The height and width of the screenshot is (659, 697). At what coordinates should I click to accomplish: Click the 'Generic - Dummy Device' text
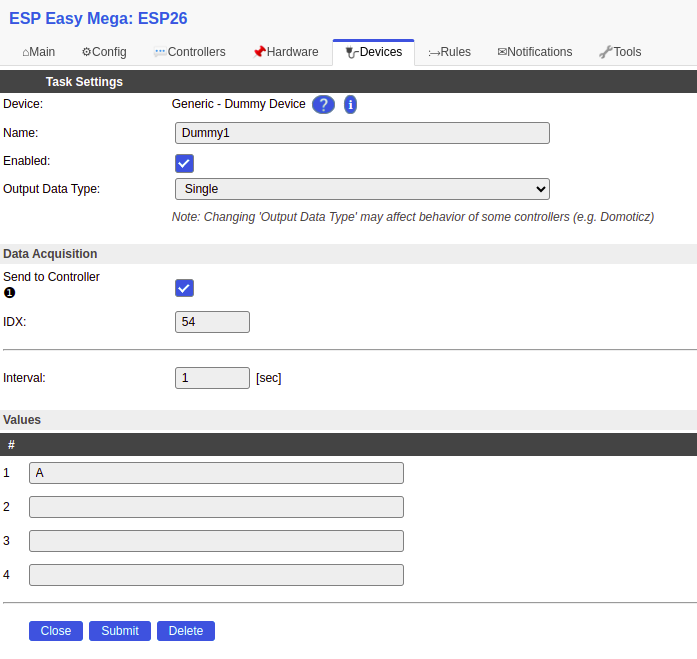point(238,104)
